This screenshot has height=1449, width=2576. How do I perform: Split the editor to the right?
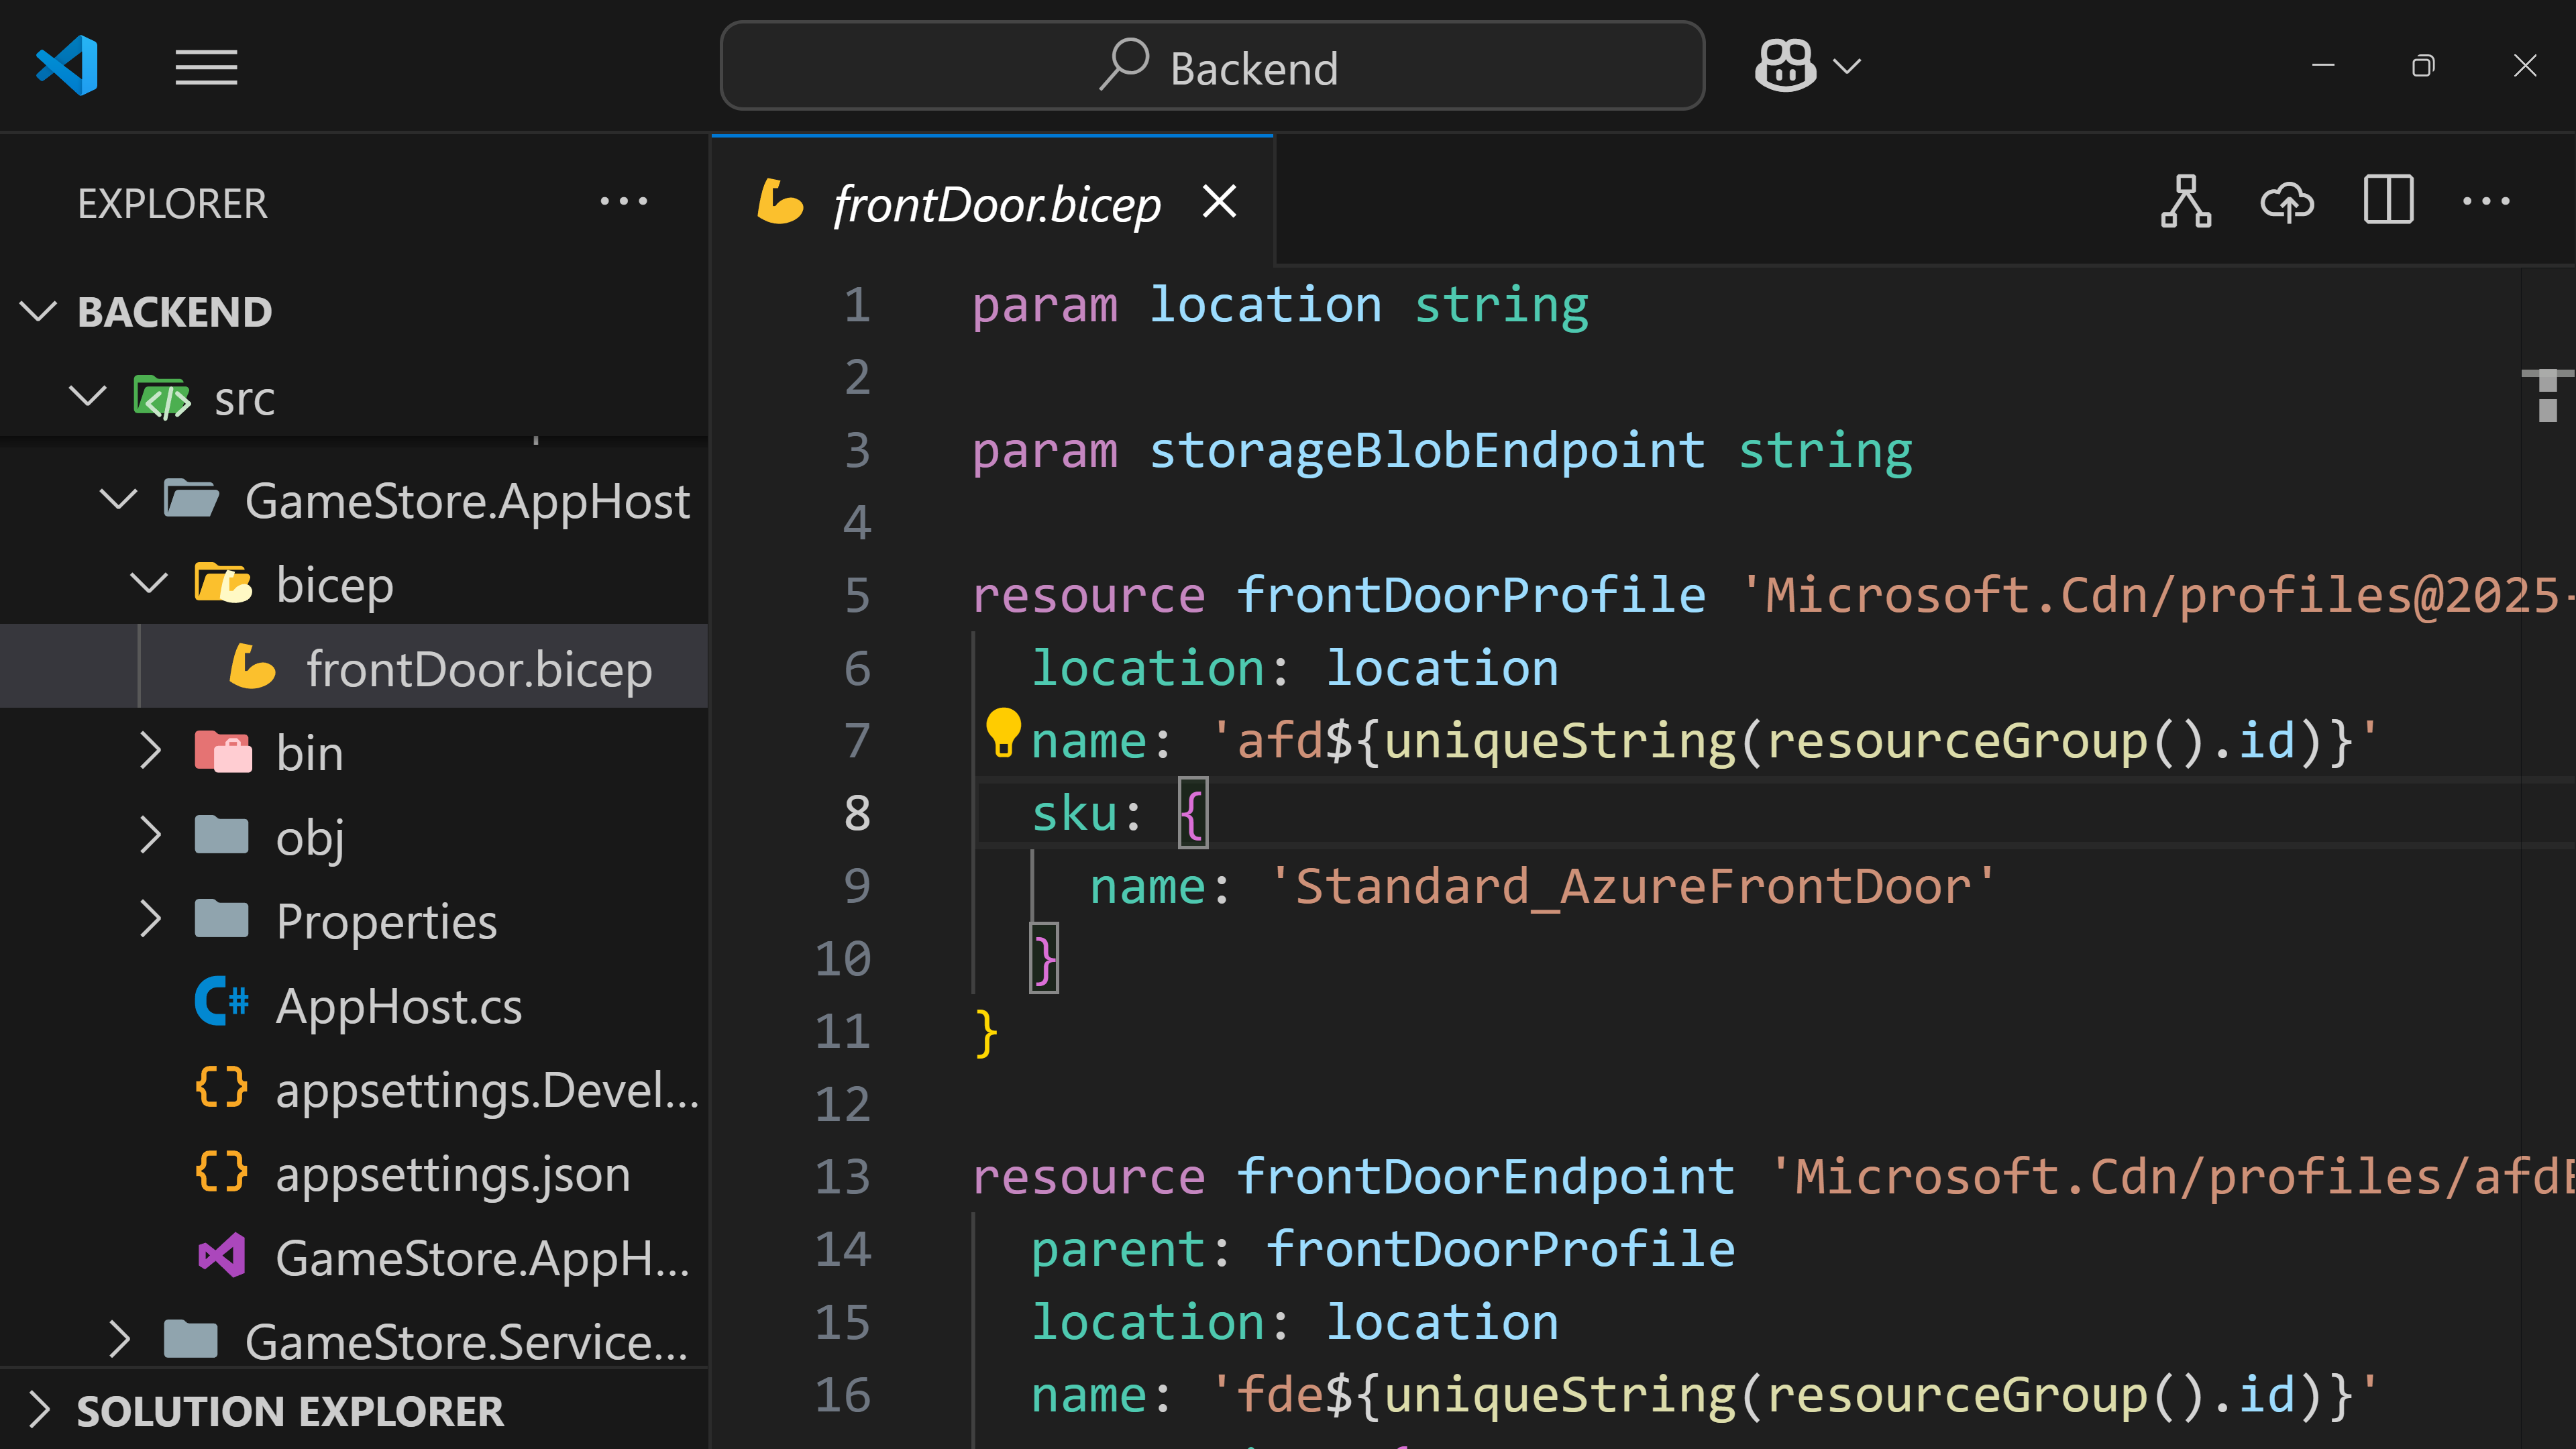2389,200
